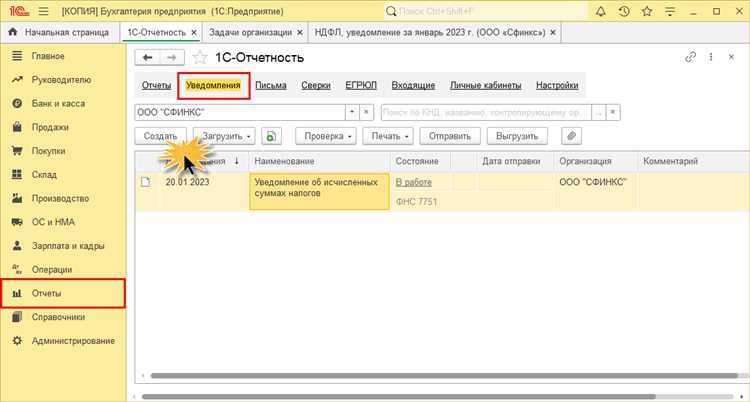The image size is (750, 402).
Task: Go back with the left arrow button
Action: [147, 57]
